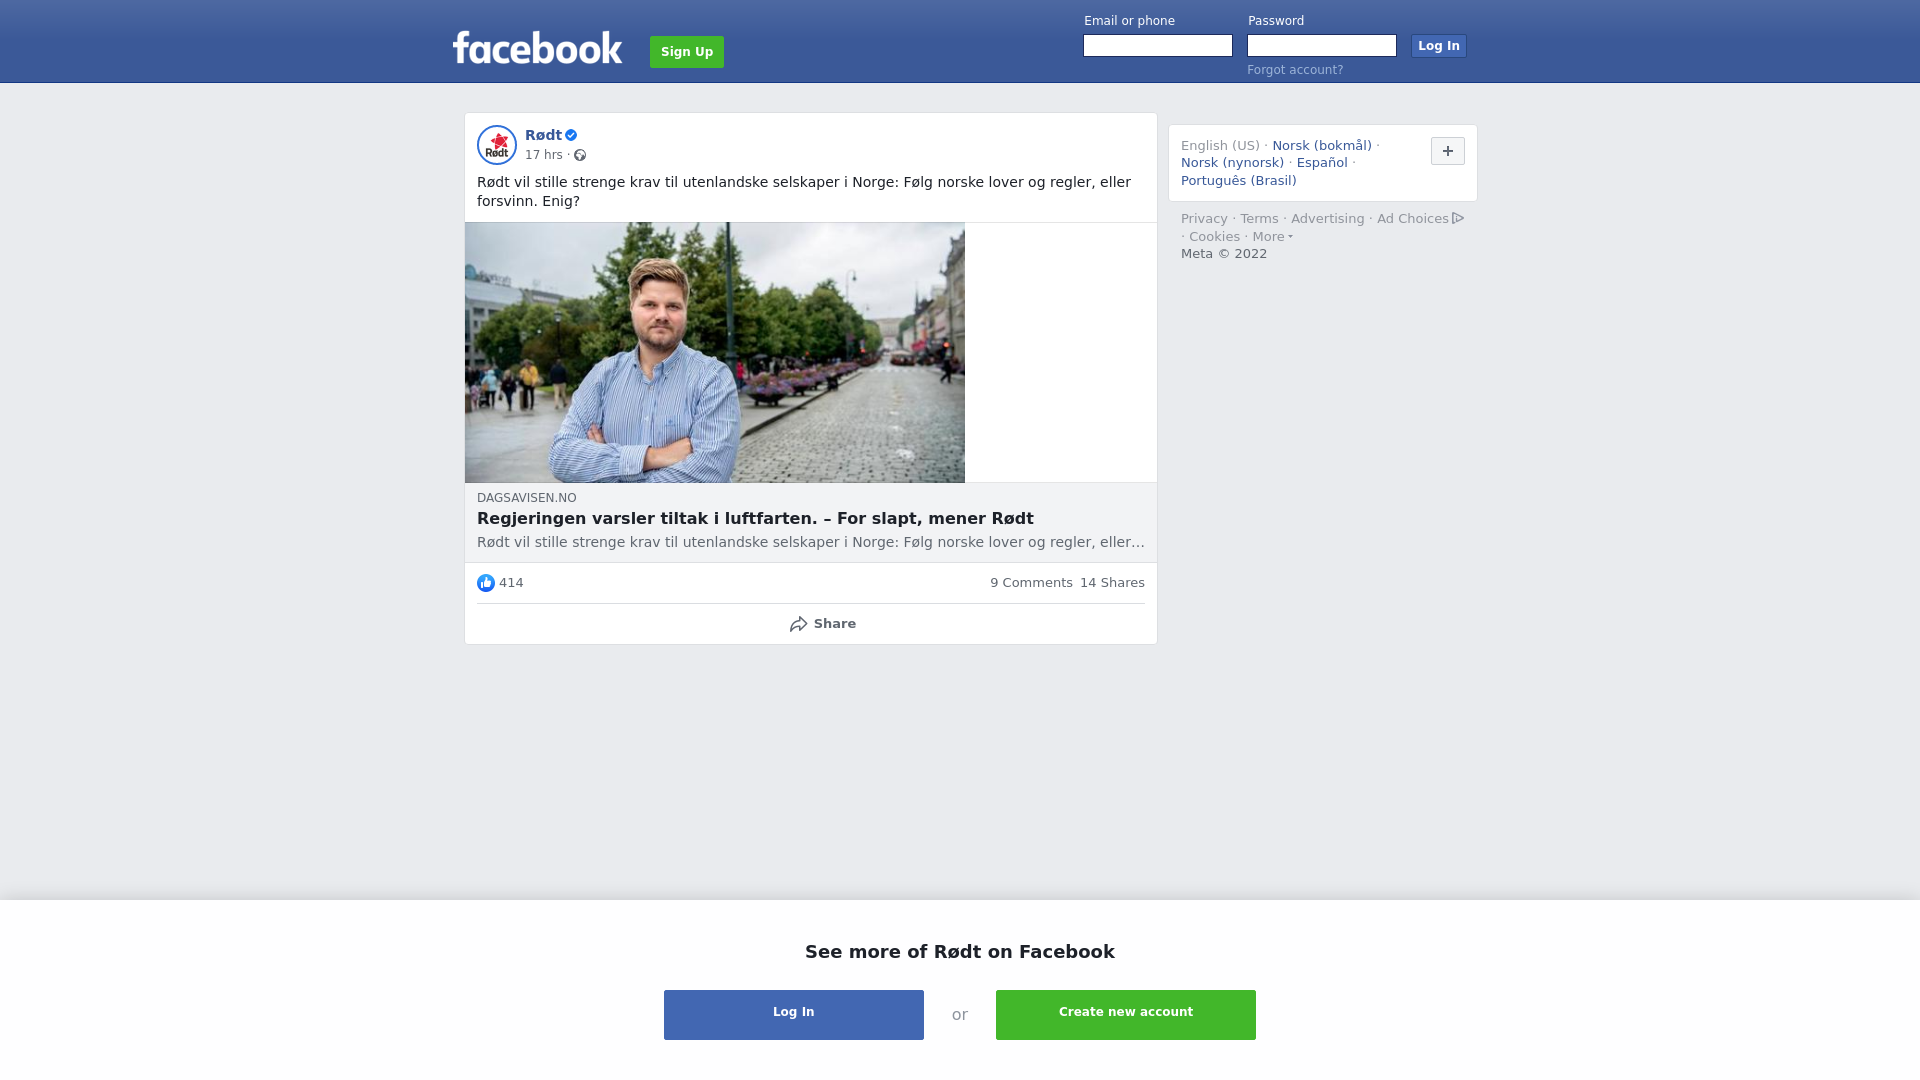Screen dimensions: 1920x1080
Task: Click the verified badge next to Rødt
Action: (571, 135)
